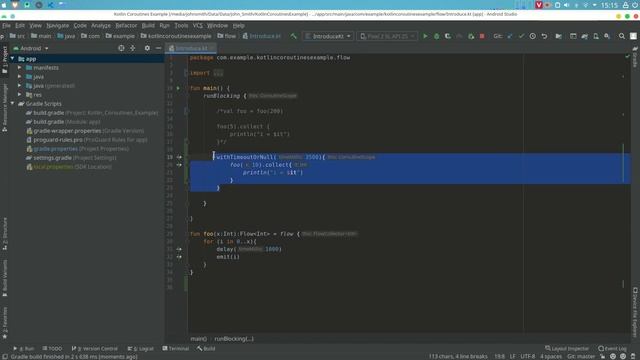Open the Logcat tool window

pos(141,349)
